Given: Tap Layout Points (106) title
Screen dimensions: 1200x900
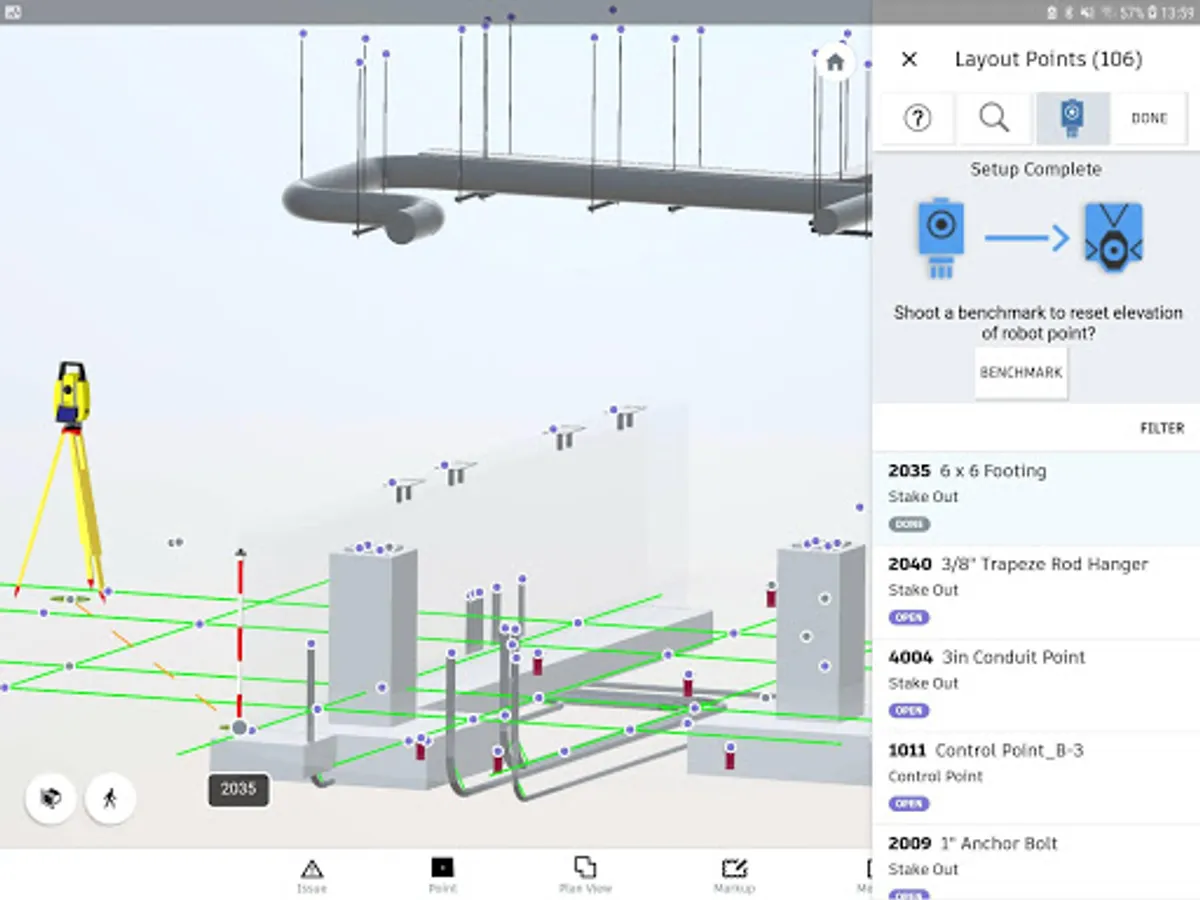Looking at the screenshot, I should pos(1048,59).
